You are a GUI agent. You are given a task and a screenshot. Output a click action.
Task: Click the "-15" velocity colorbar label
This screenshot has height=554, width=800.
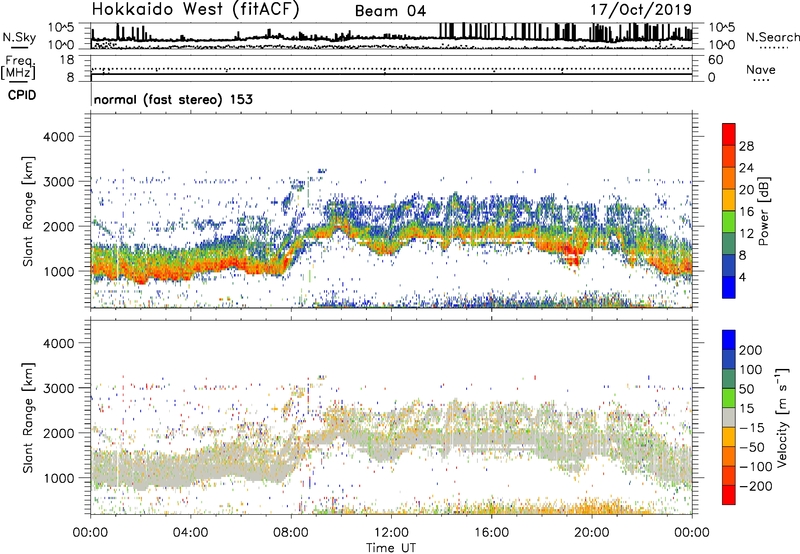[x=752, y=427]
